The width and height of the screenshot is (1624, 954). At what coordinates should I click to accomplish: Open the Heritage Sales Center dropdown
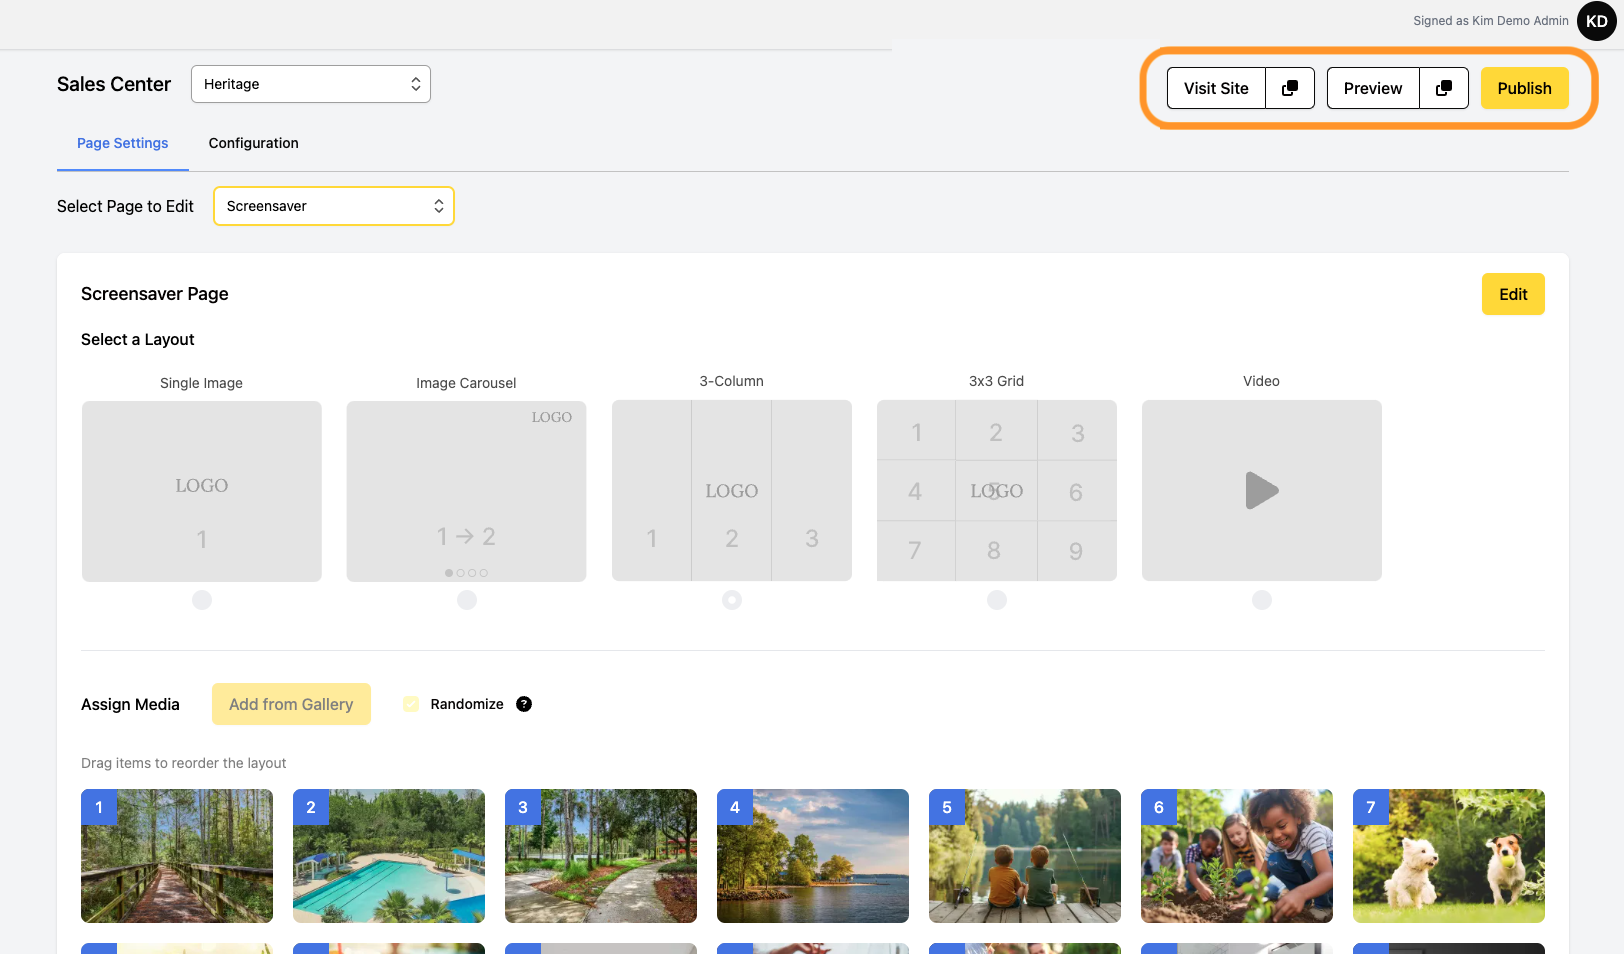coord(311,84)
